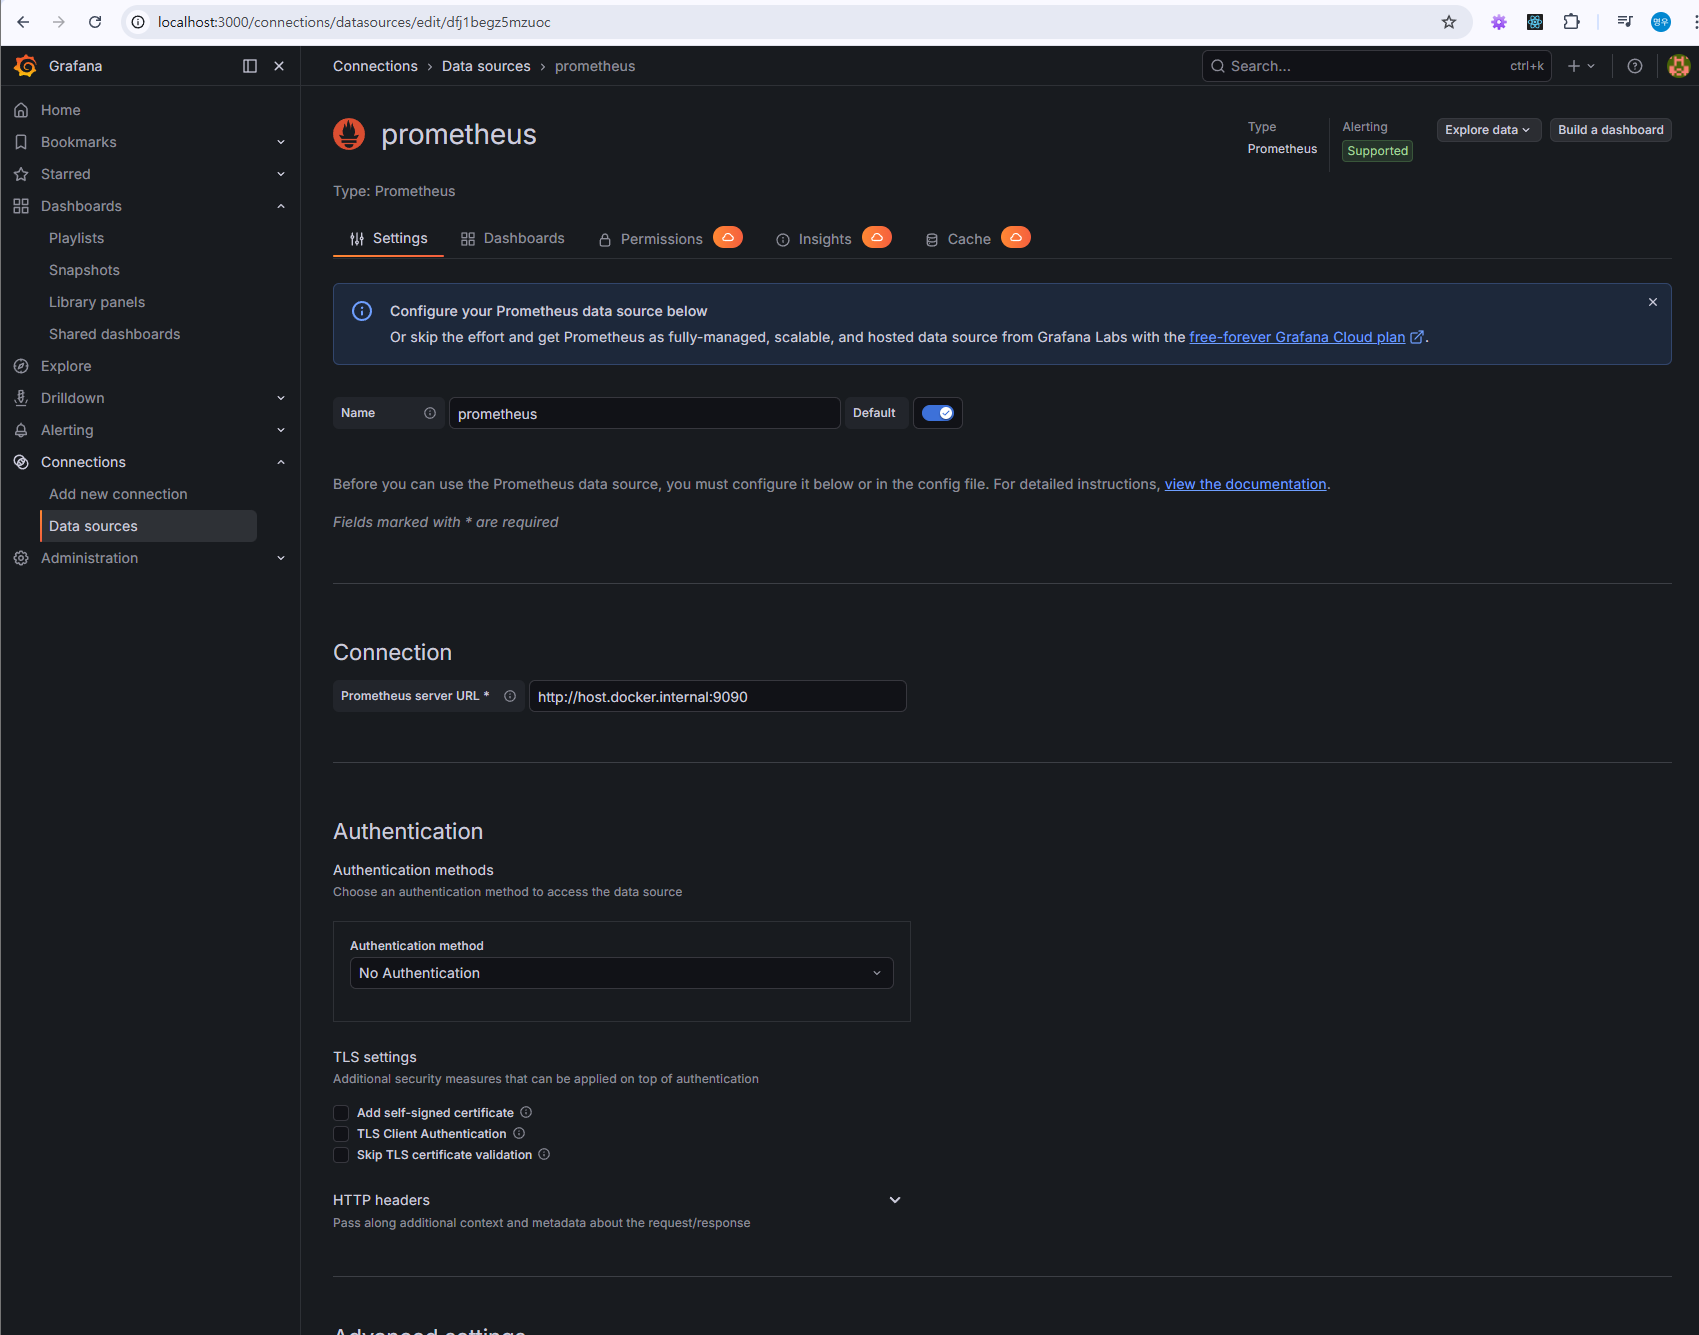Bookmark page with the browser star icon
This screenshot has height=1335, width=1699.
1449,22
